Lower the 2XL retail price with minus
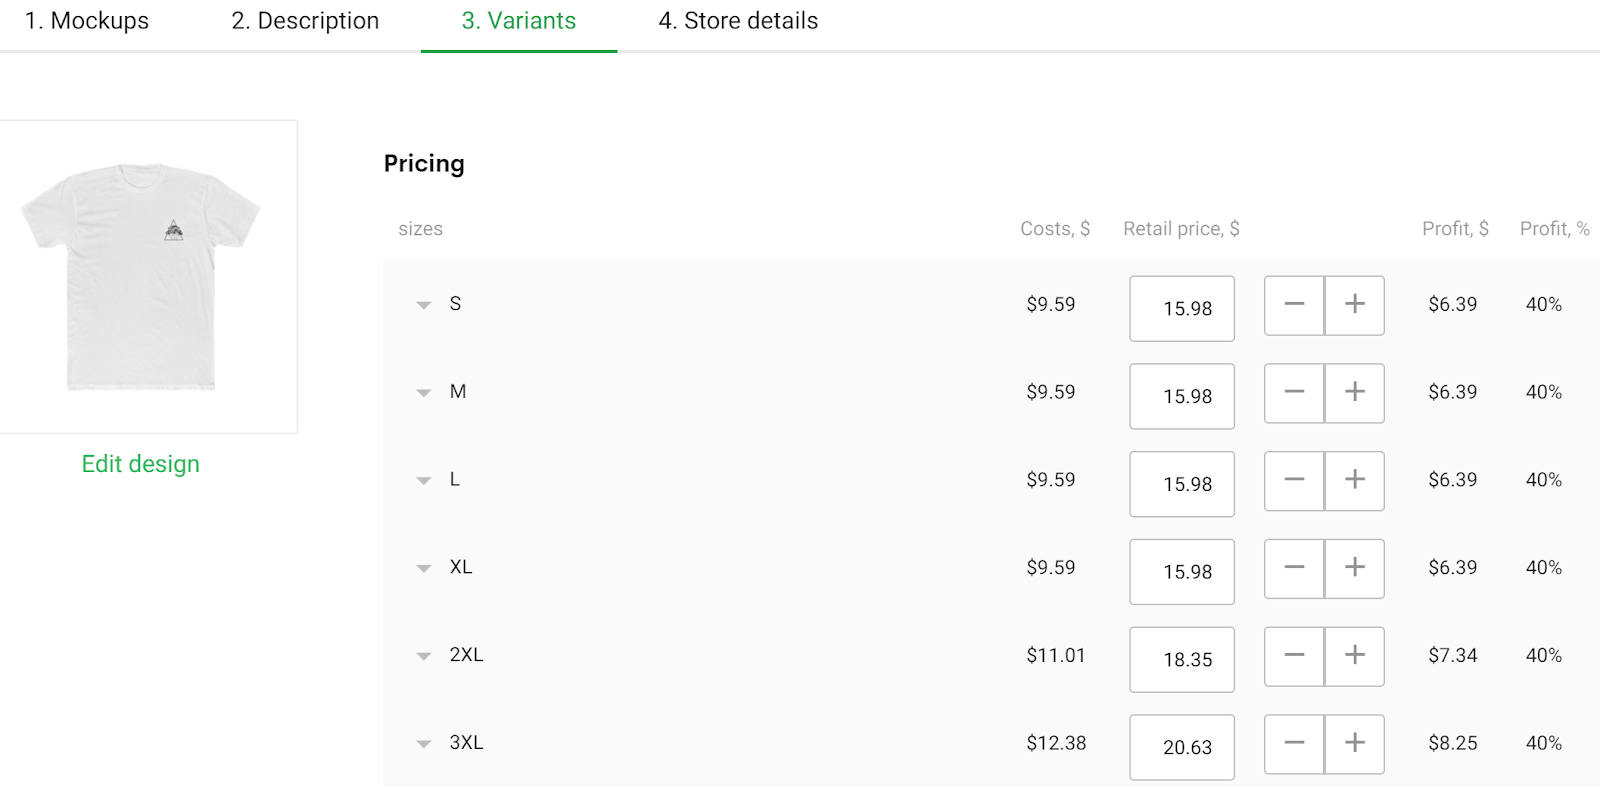Screen dimensions: 1600x811 (1294, 656)
